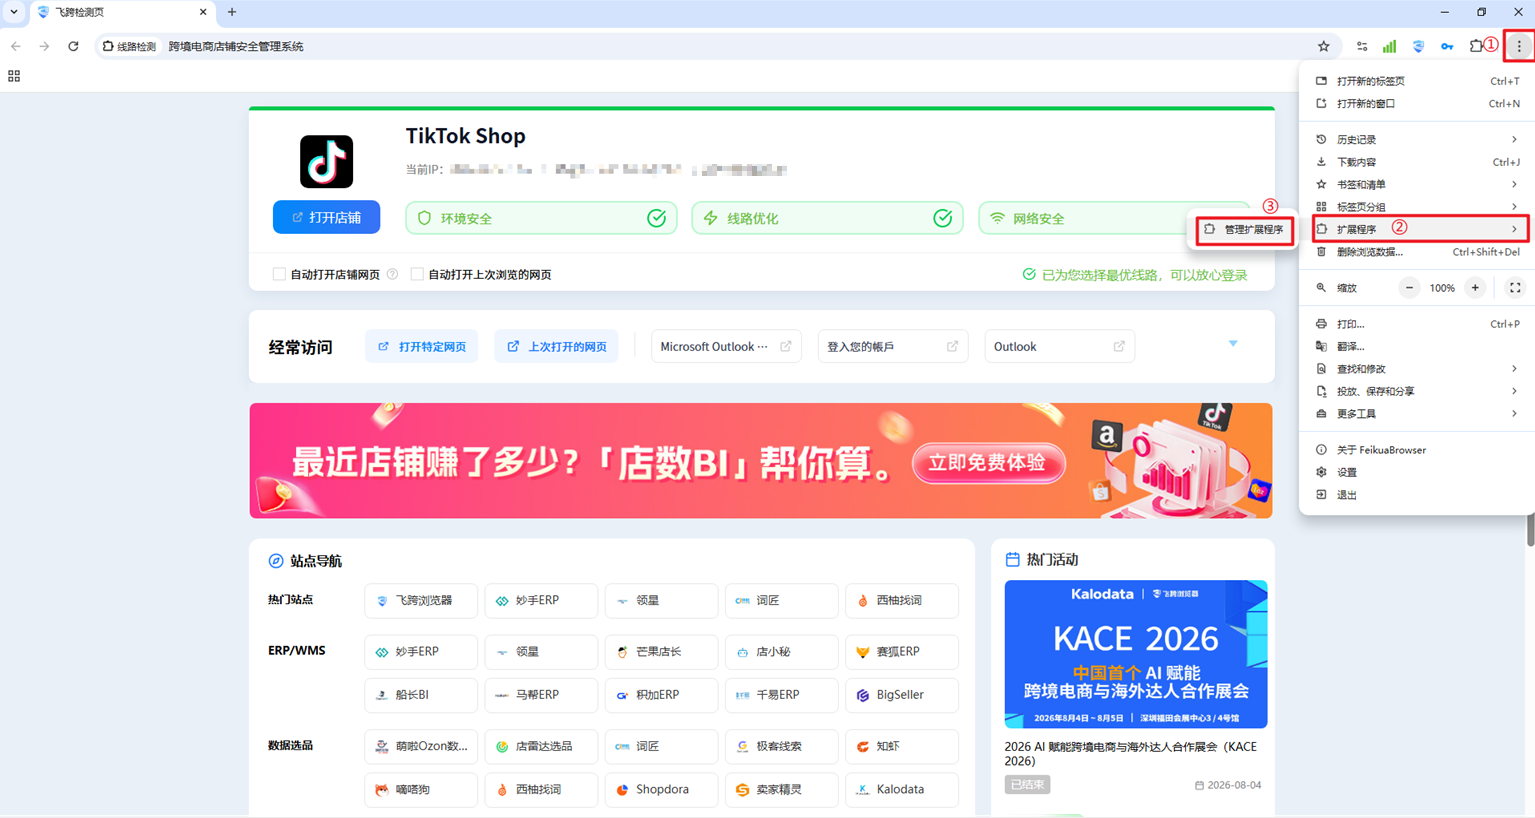Click help icon beside 自动打开店铺网页
This screenshot has width=1535, height=818.
click(393, 274)
